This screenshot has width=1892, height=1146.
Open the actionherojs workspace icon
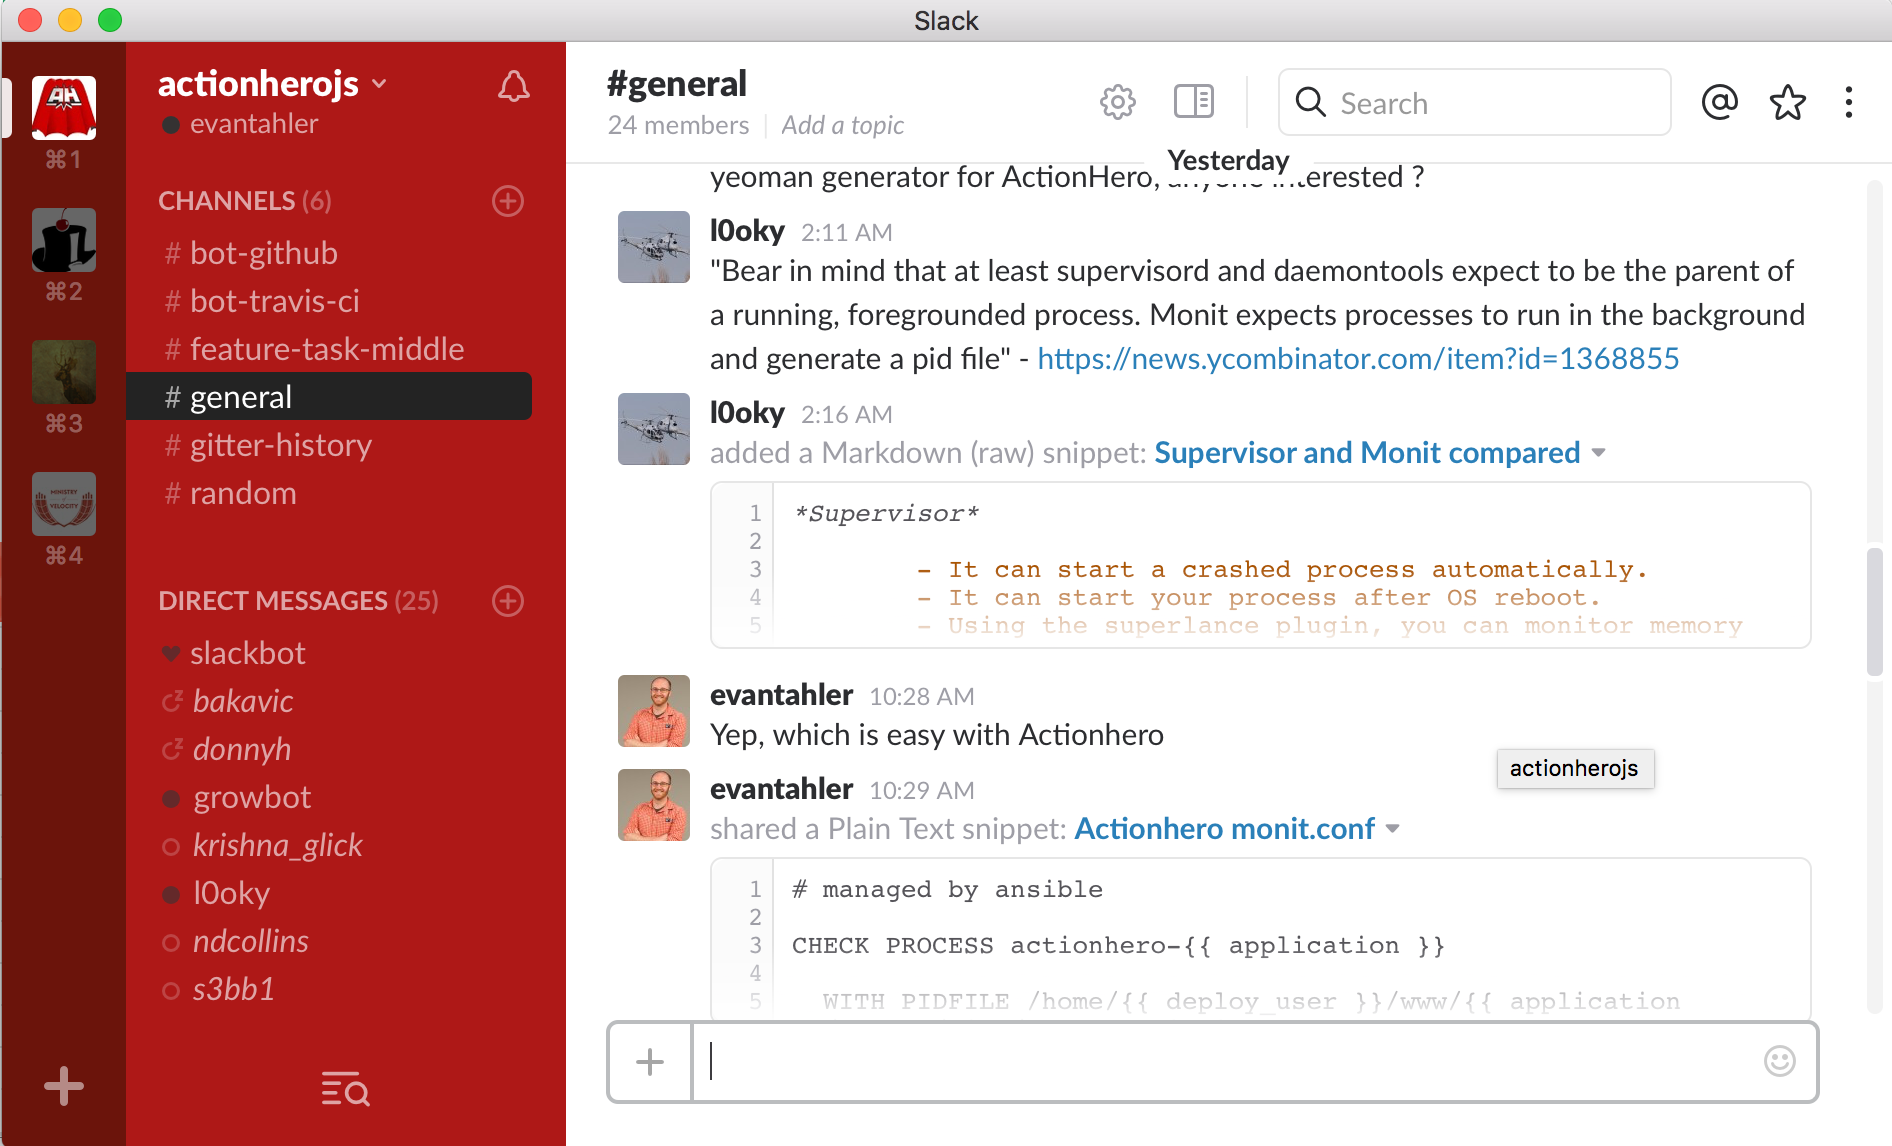[64, 107]
